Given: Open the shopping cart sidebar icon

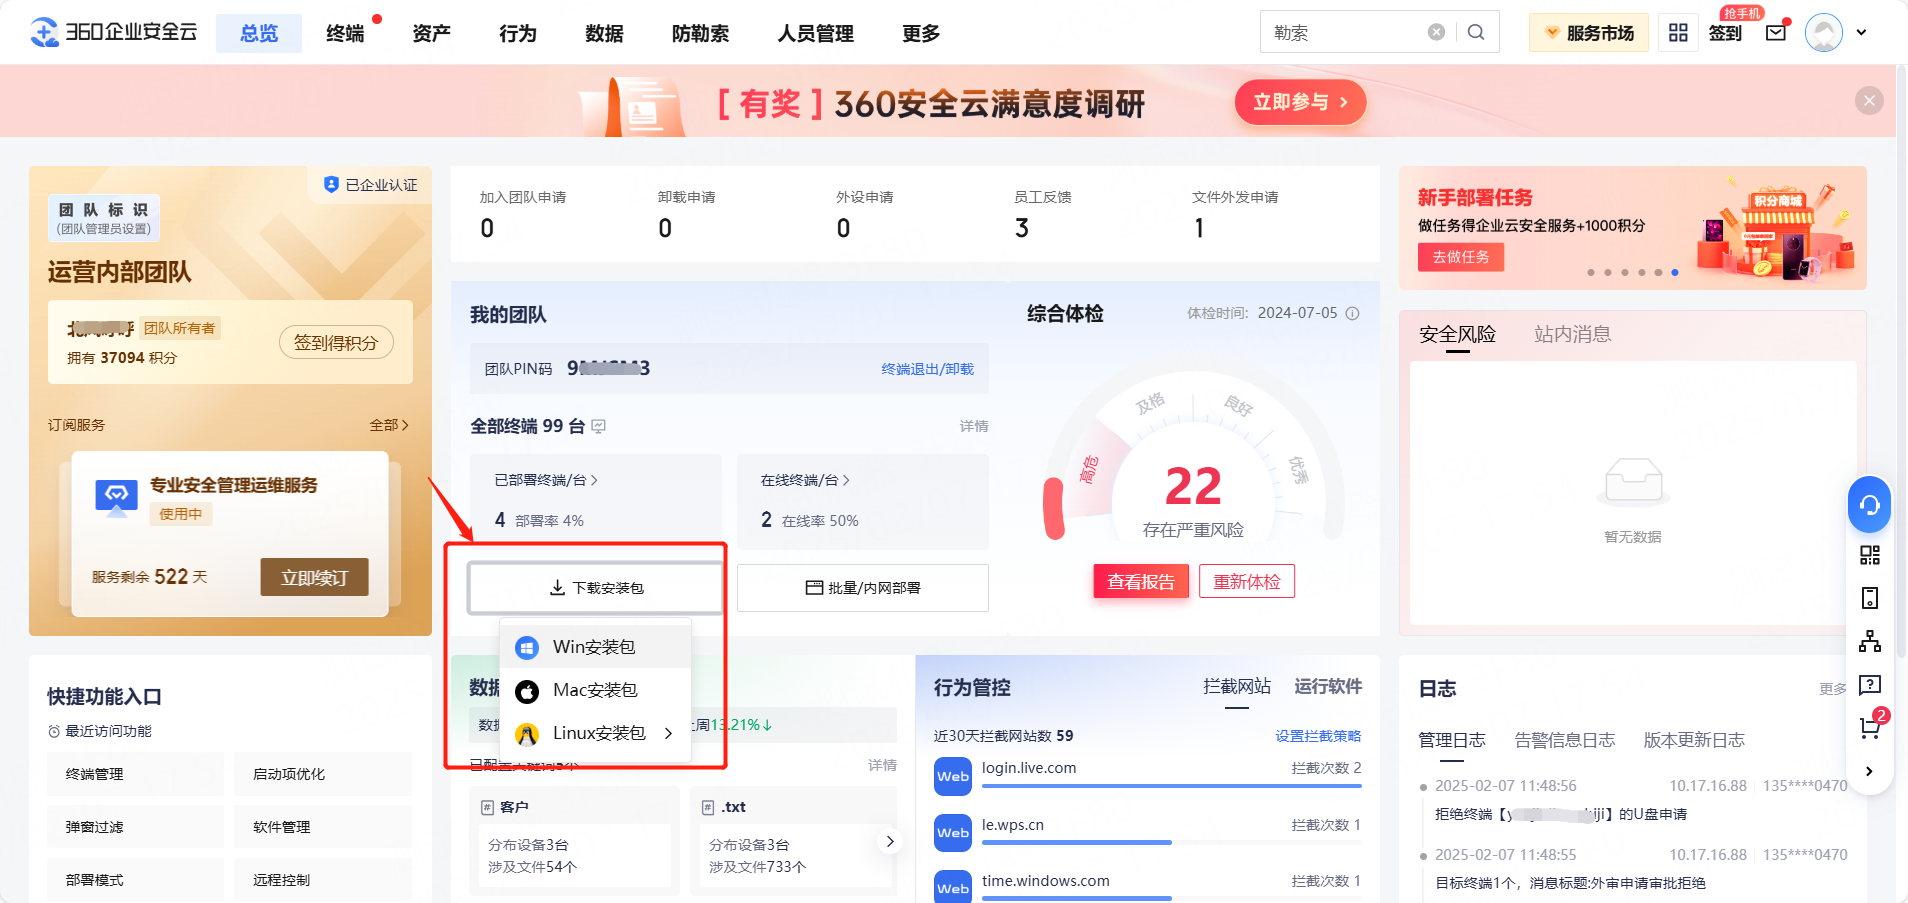Looking at the screenshot, I should pyautogui.click(x=1869, y=728).
